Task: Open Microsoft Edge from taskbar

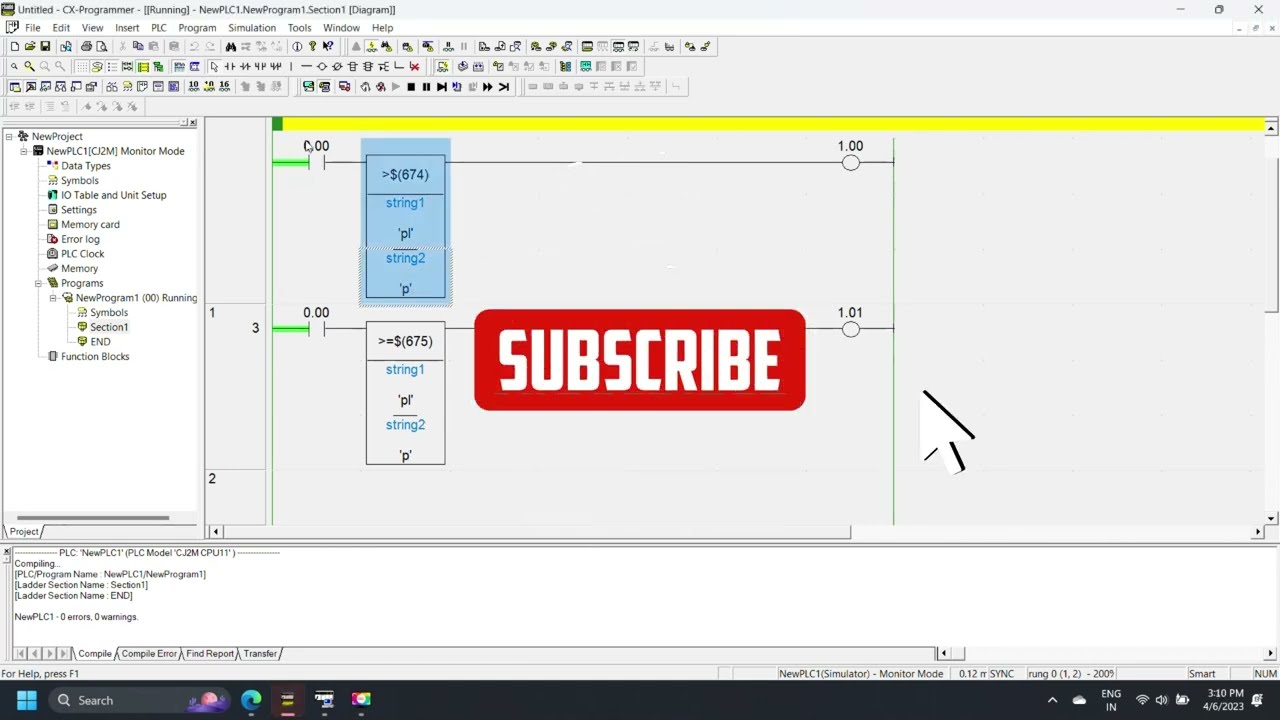Action: [x=250, y=700]
